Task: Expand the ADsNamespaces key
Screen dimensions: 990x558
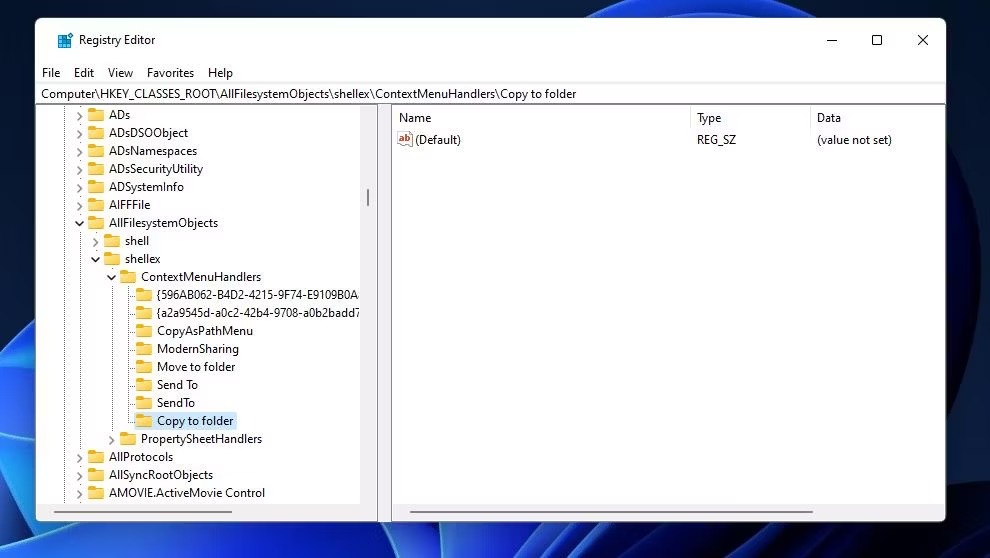Action: (x=79, y=151)
